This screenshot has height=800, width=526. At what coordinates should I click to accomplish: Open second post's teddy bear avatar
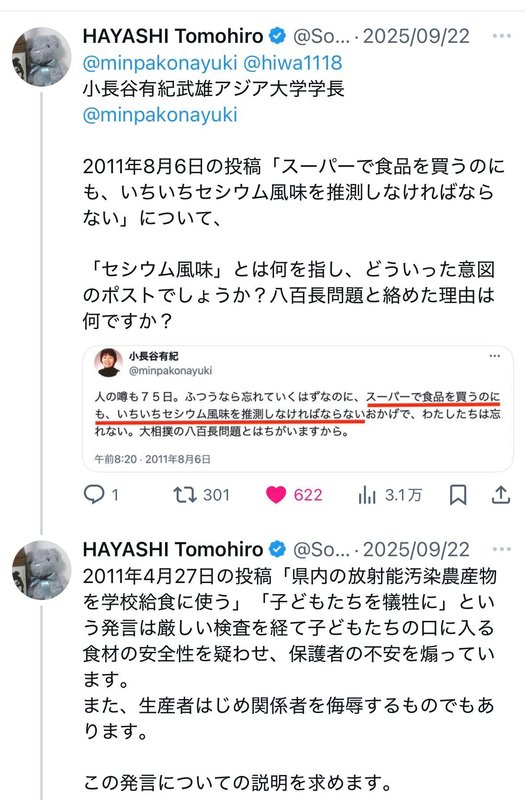(x=42, y=570)
